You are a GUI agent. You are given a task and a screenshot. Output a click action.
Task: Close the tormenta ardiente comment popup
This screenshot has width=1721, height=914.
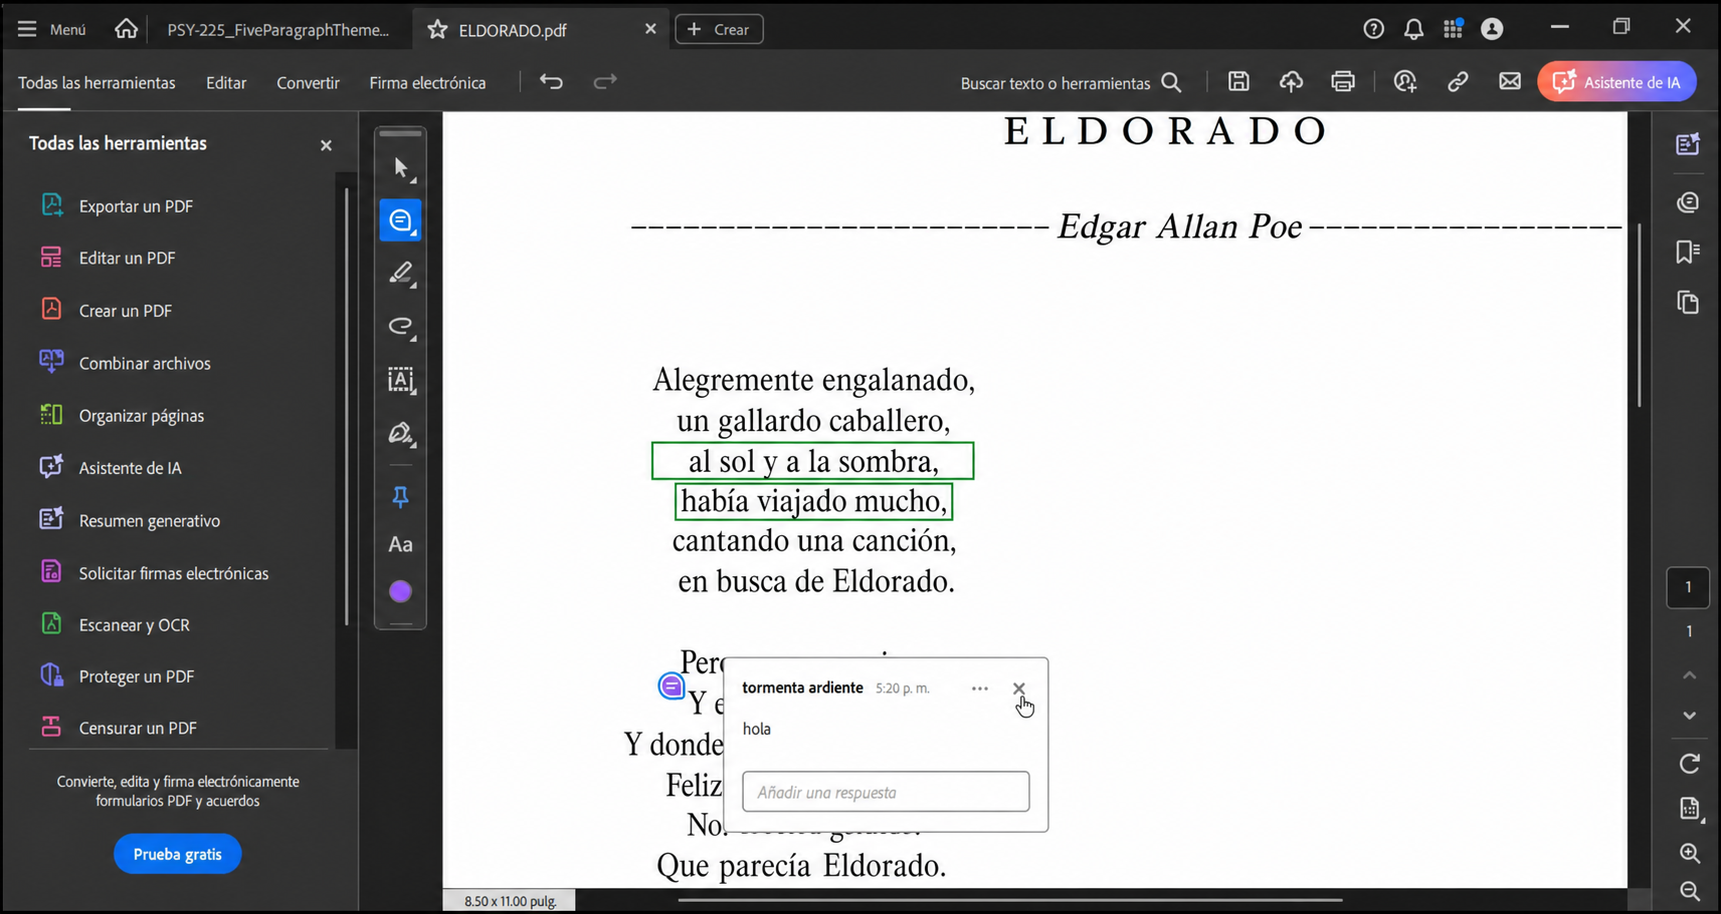[x=1018, y=688]
